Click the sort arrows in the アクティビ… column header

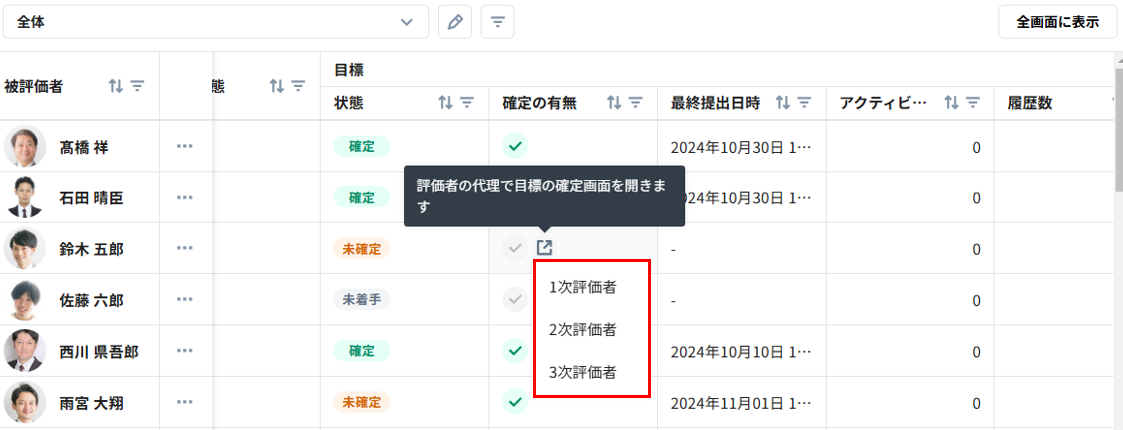point(951,103)
